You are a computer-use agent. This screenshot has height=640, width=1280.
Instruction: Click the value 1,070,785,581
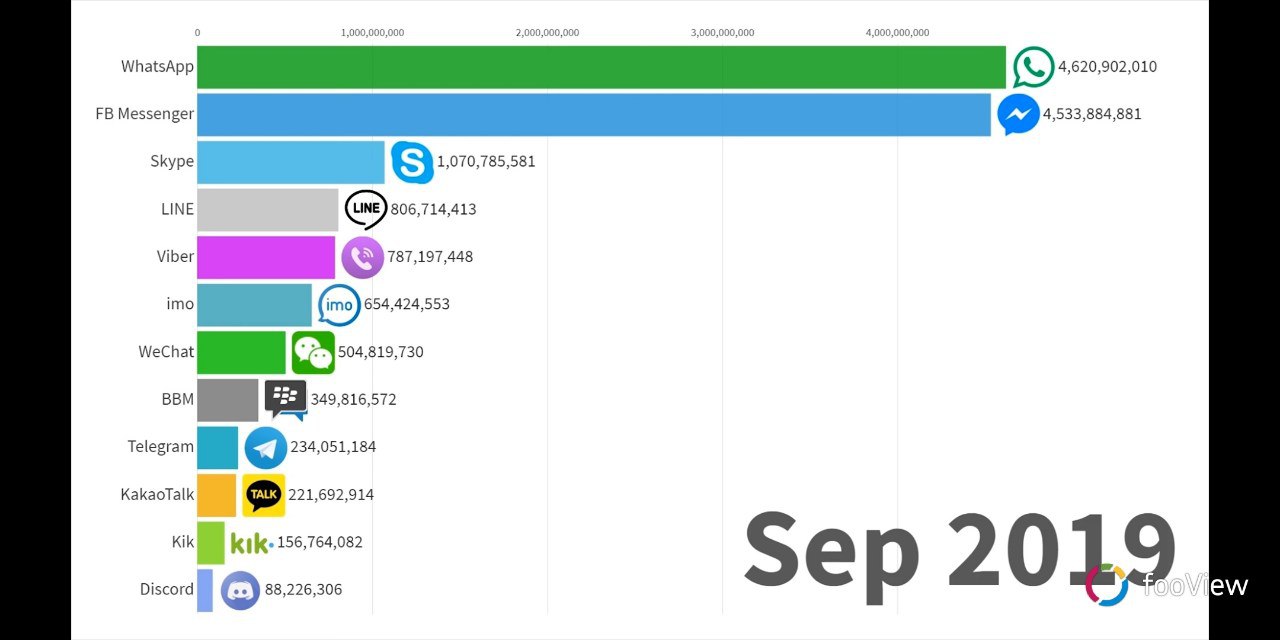point(486,162)
